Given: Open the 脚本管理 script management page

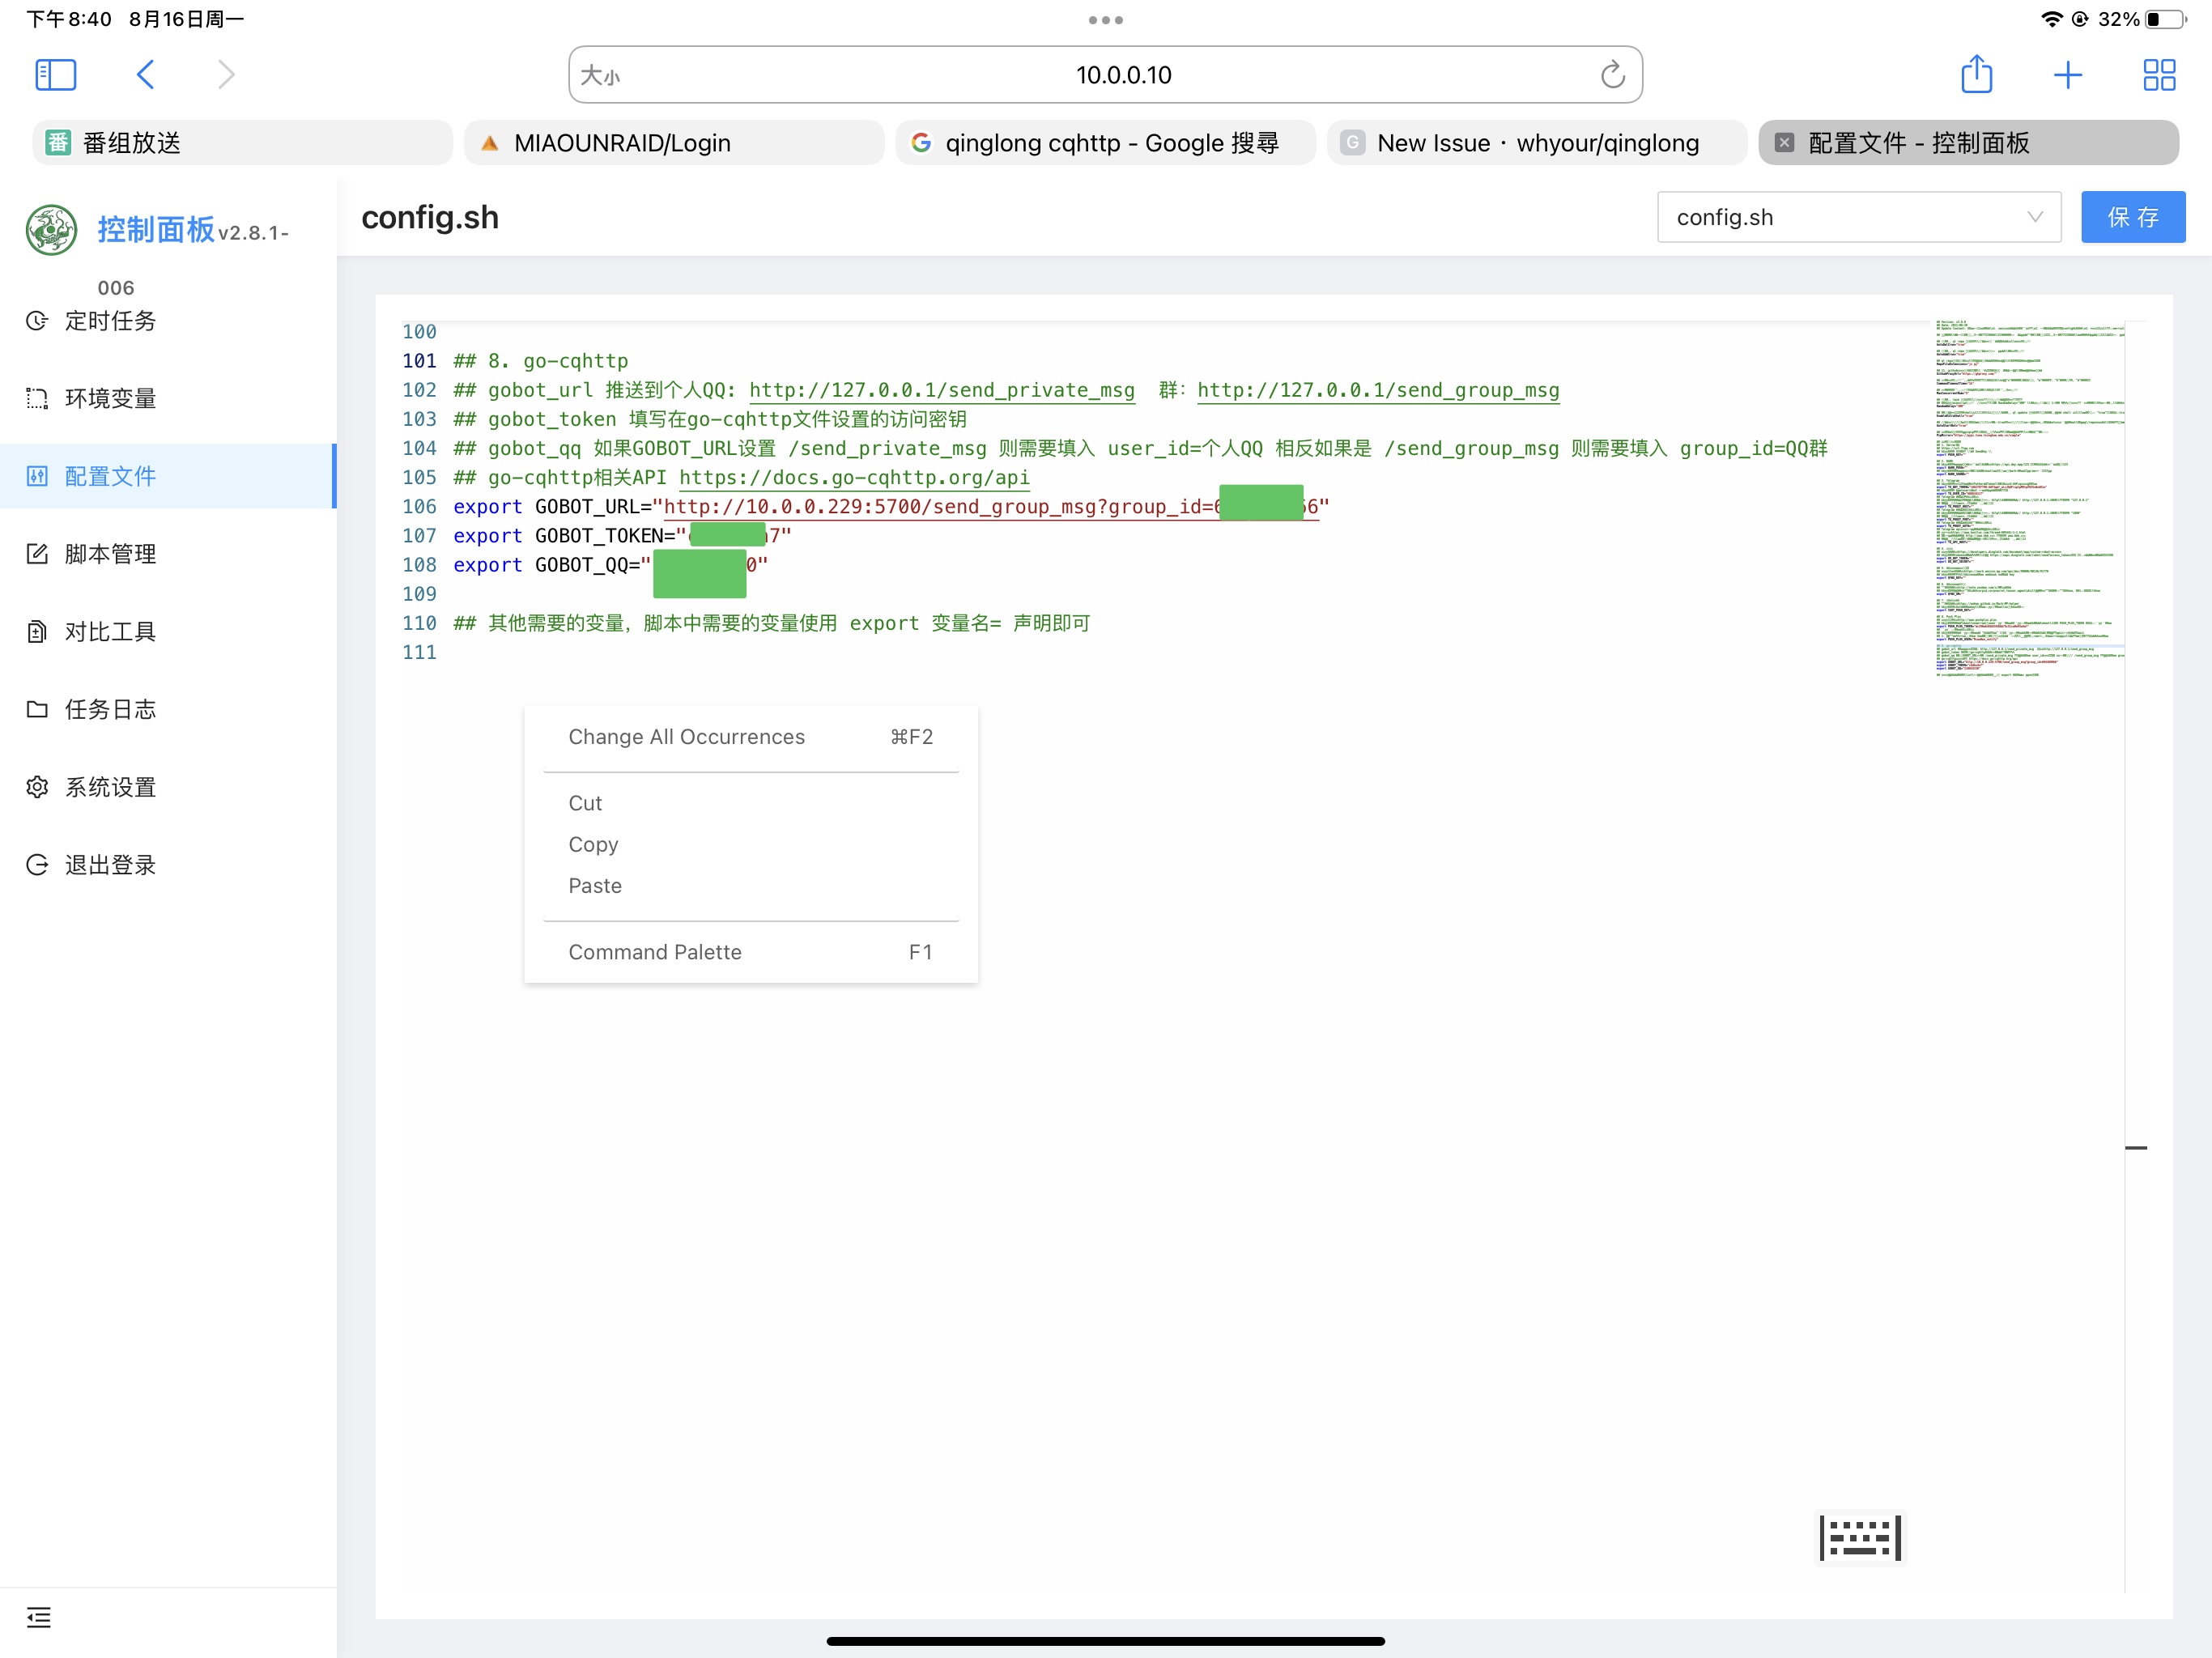Looking at the screenshot, I should pos(110,553).
